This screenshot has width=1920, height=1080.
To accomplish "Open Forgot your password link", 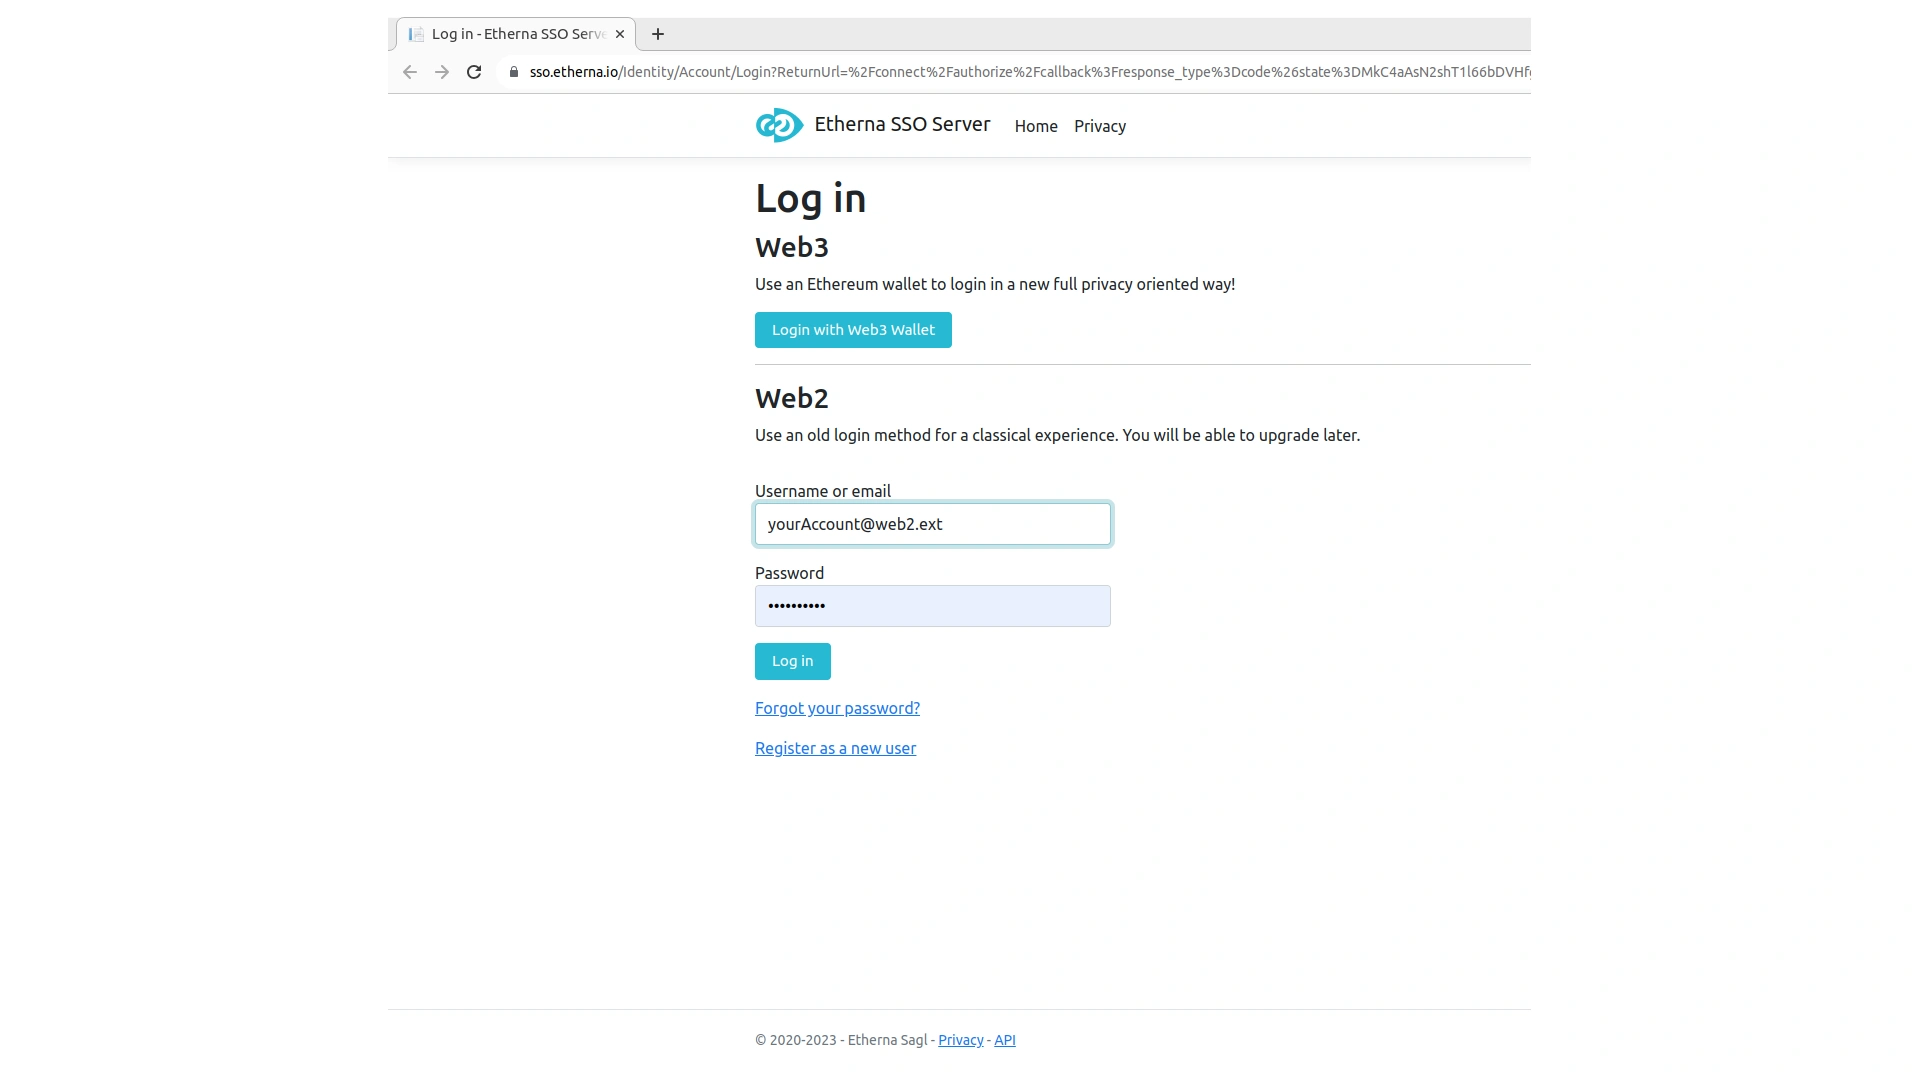I will click(x=837, y=708).
